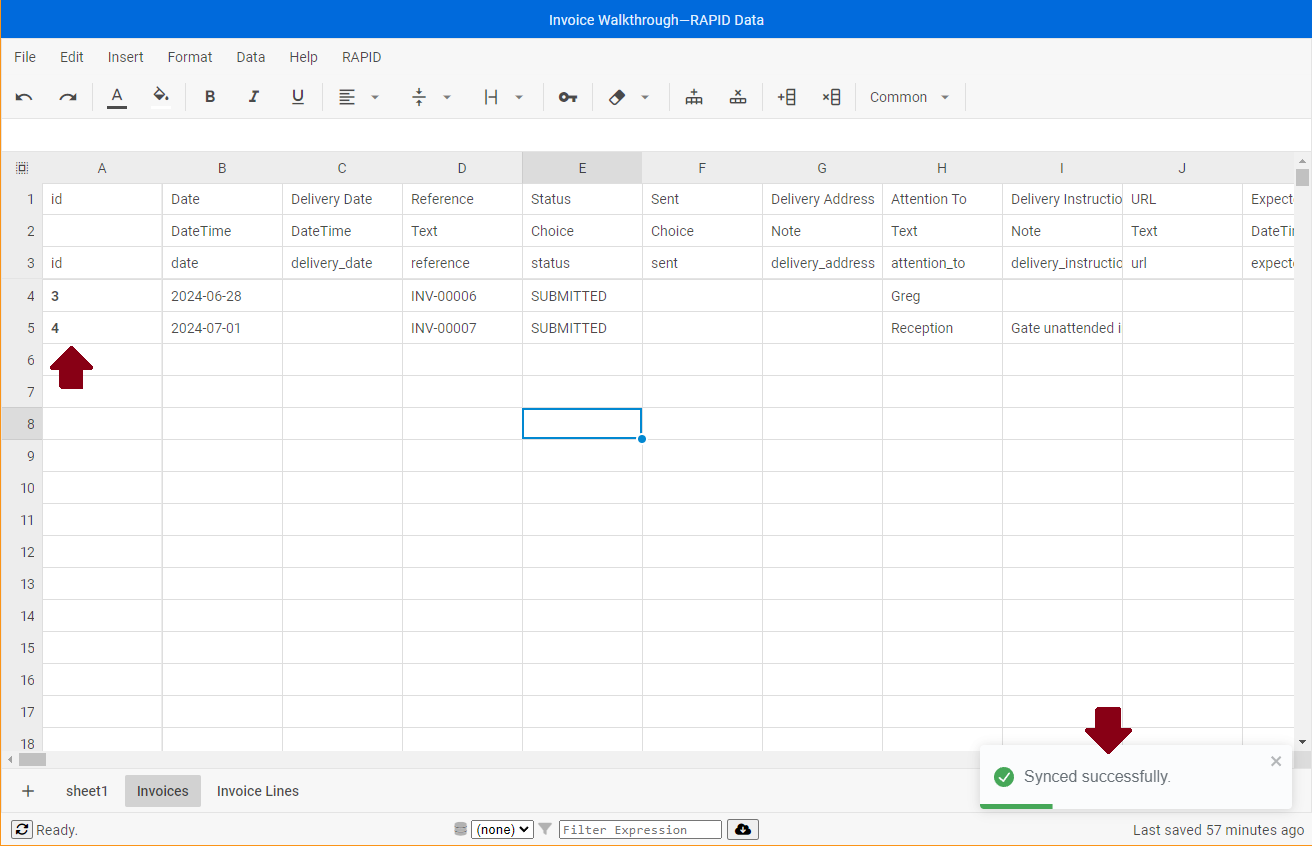Select column A header
This screenshot has width=1312, height=846.
point(102,168)
